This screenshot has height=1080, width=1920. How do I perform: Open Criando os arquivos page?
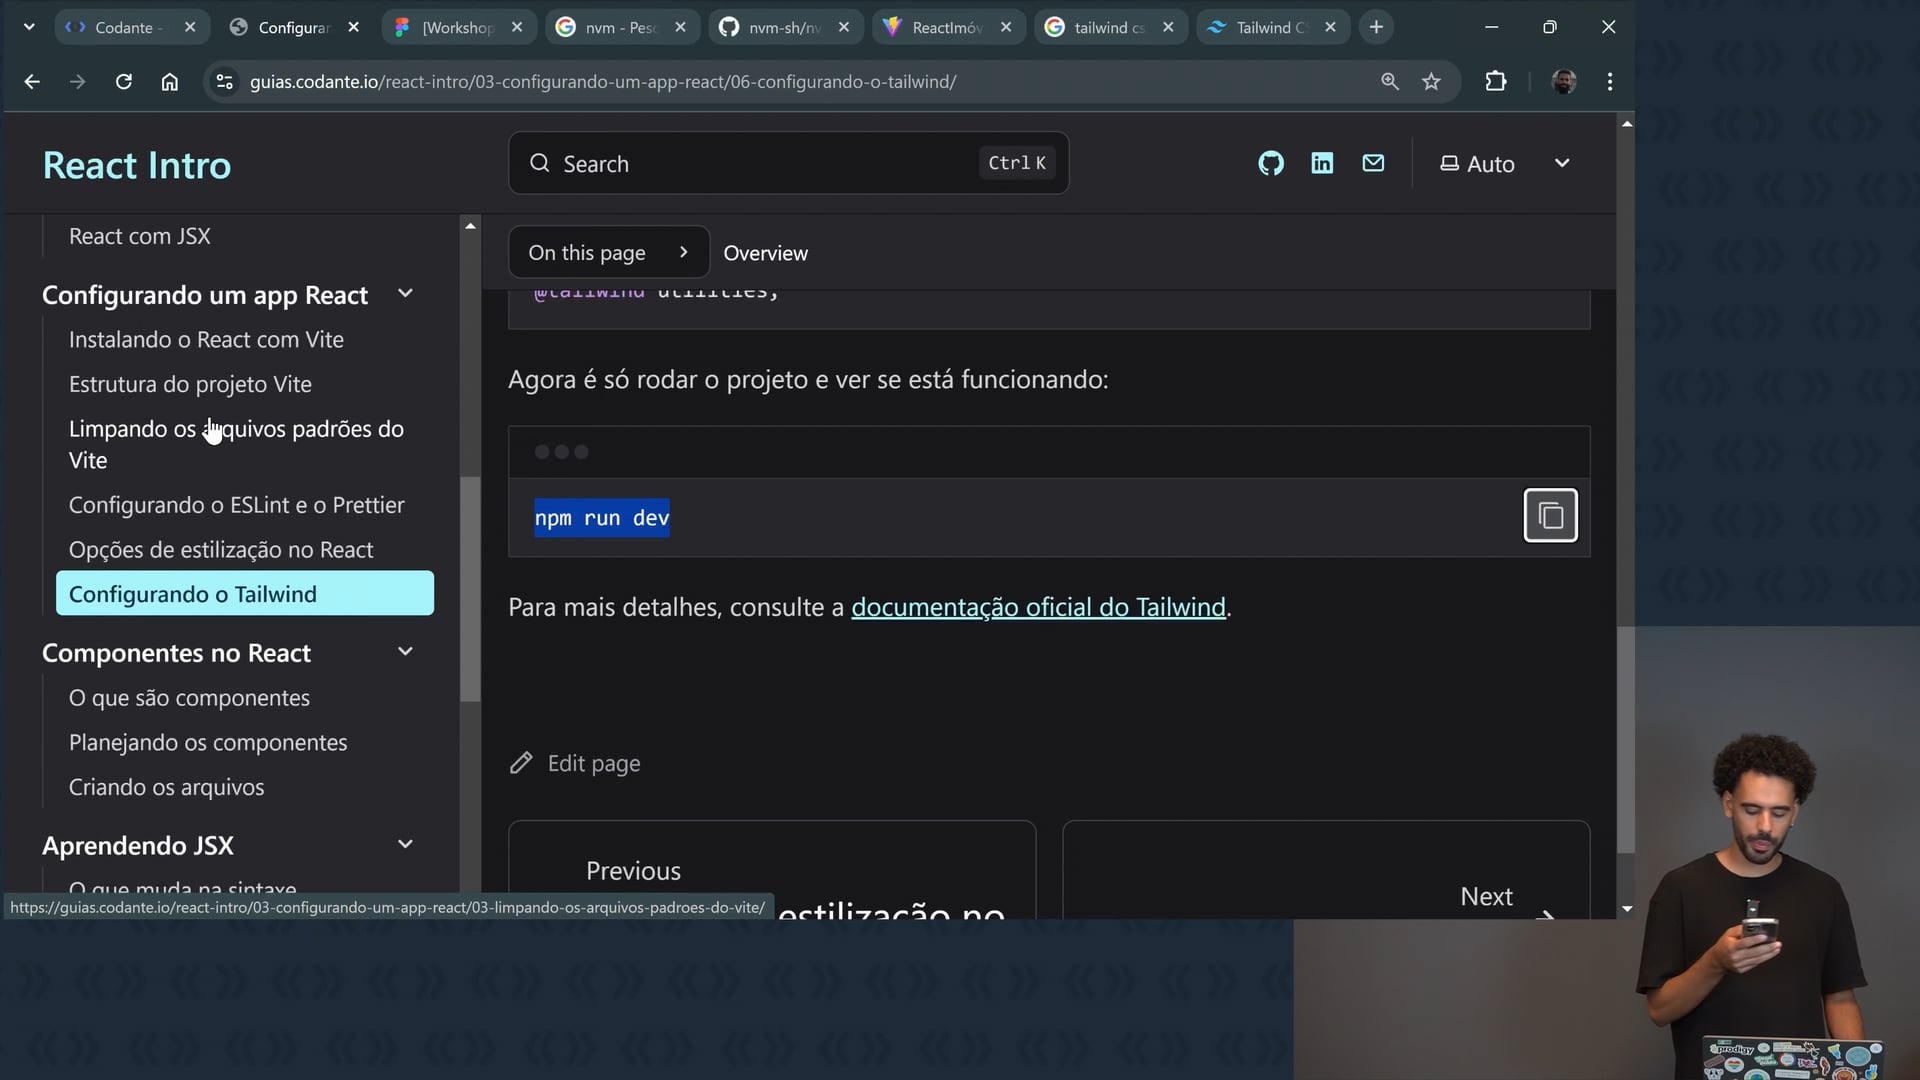pos(167,788)
